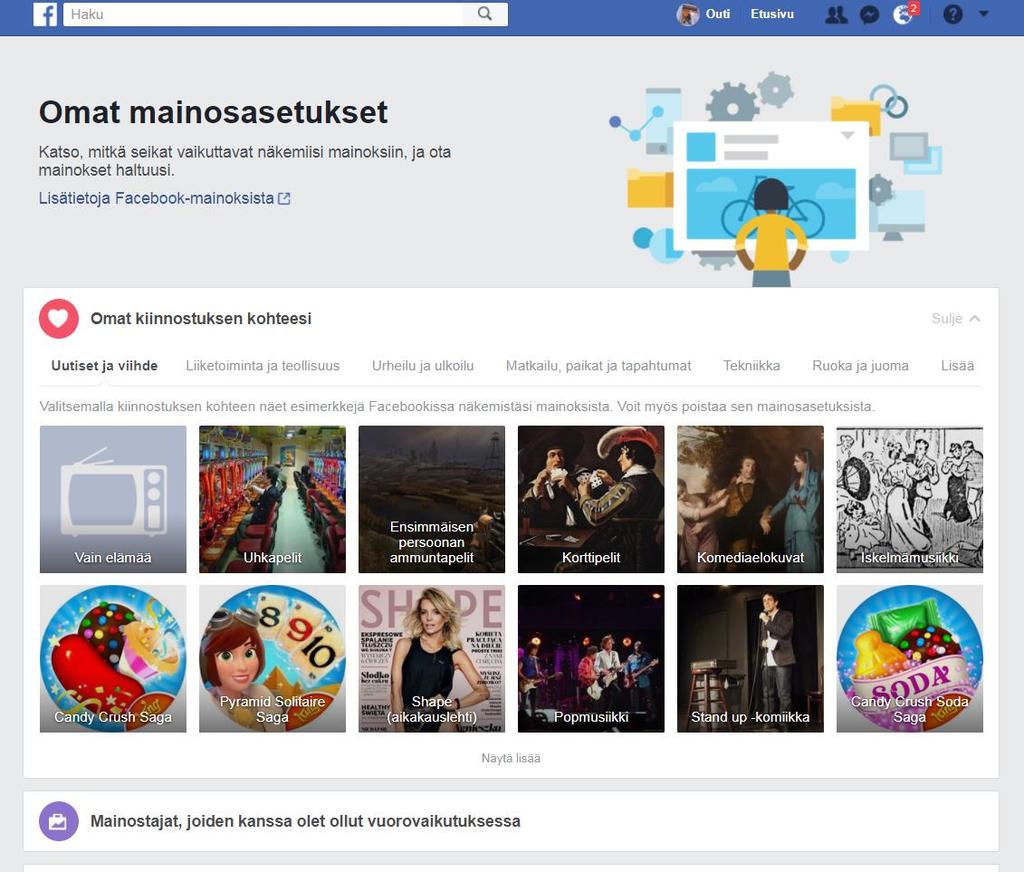Screen dimensions: 1024x872
Task: Open Matkailu, paikat ja tapahtumat tab
Action: [598, 366]
